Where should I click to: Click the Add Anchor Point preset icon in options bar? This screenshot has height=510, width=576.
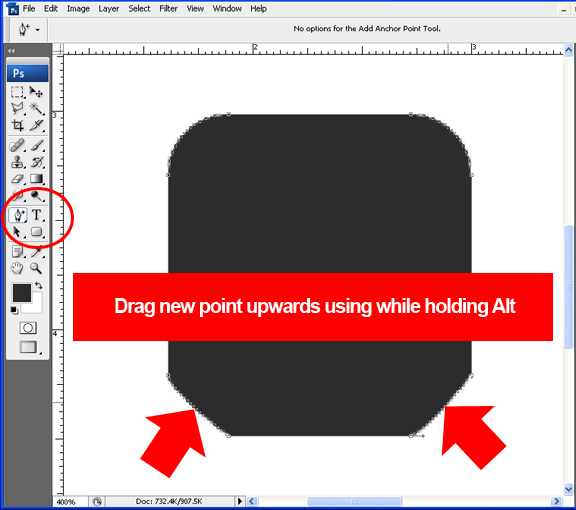point(24,29)
